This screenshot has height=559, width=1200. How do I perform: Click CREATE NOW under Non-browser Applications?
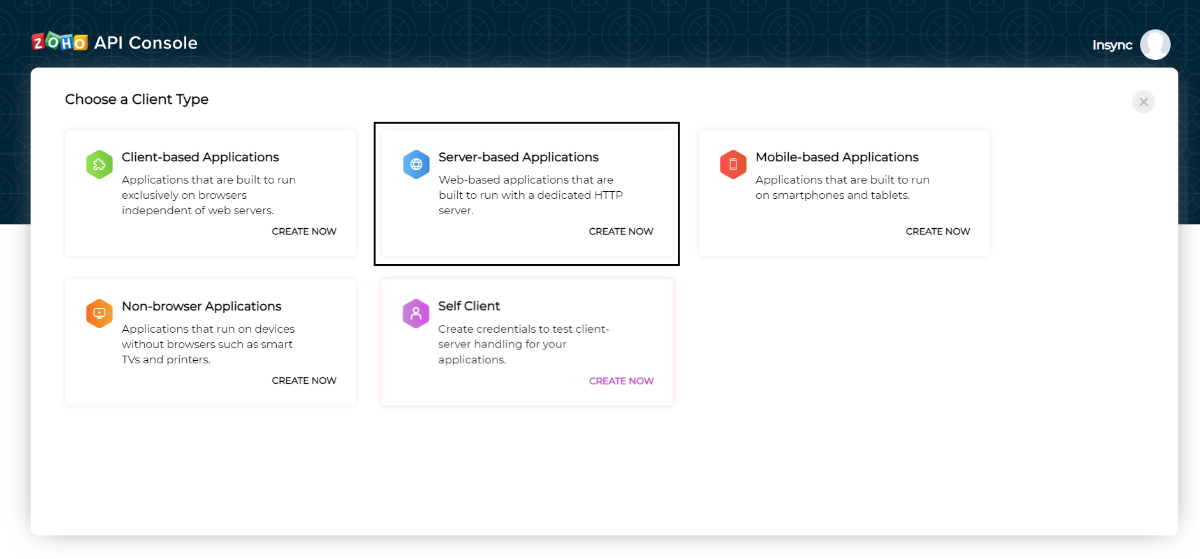coord(304,381)
